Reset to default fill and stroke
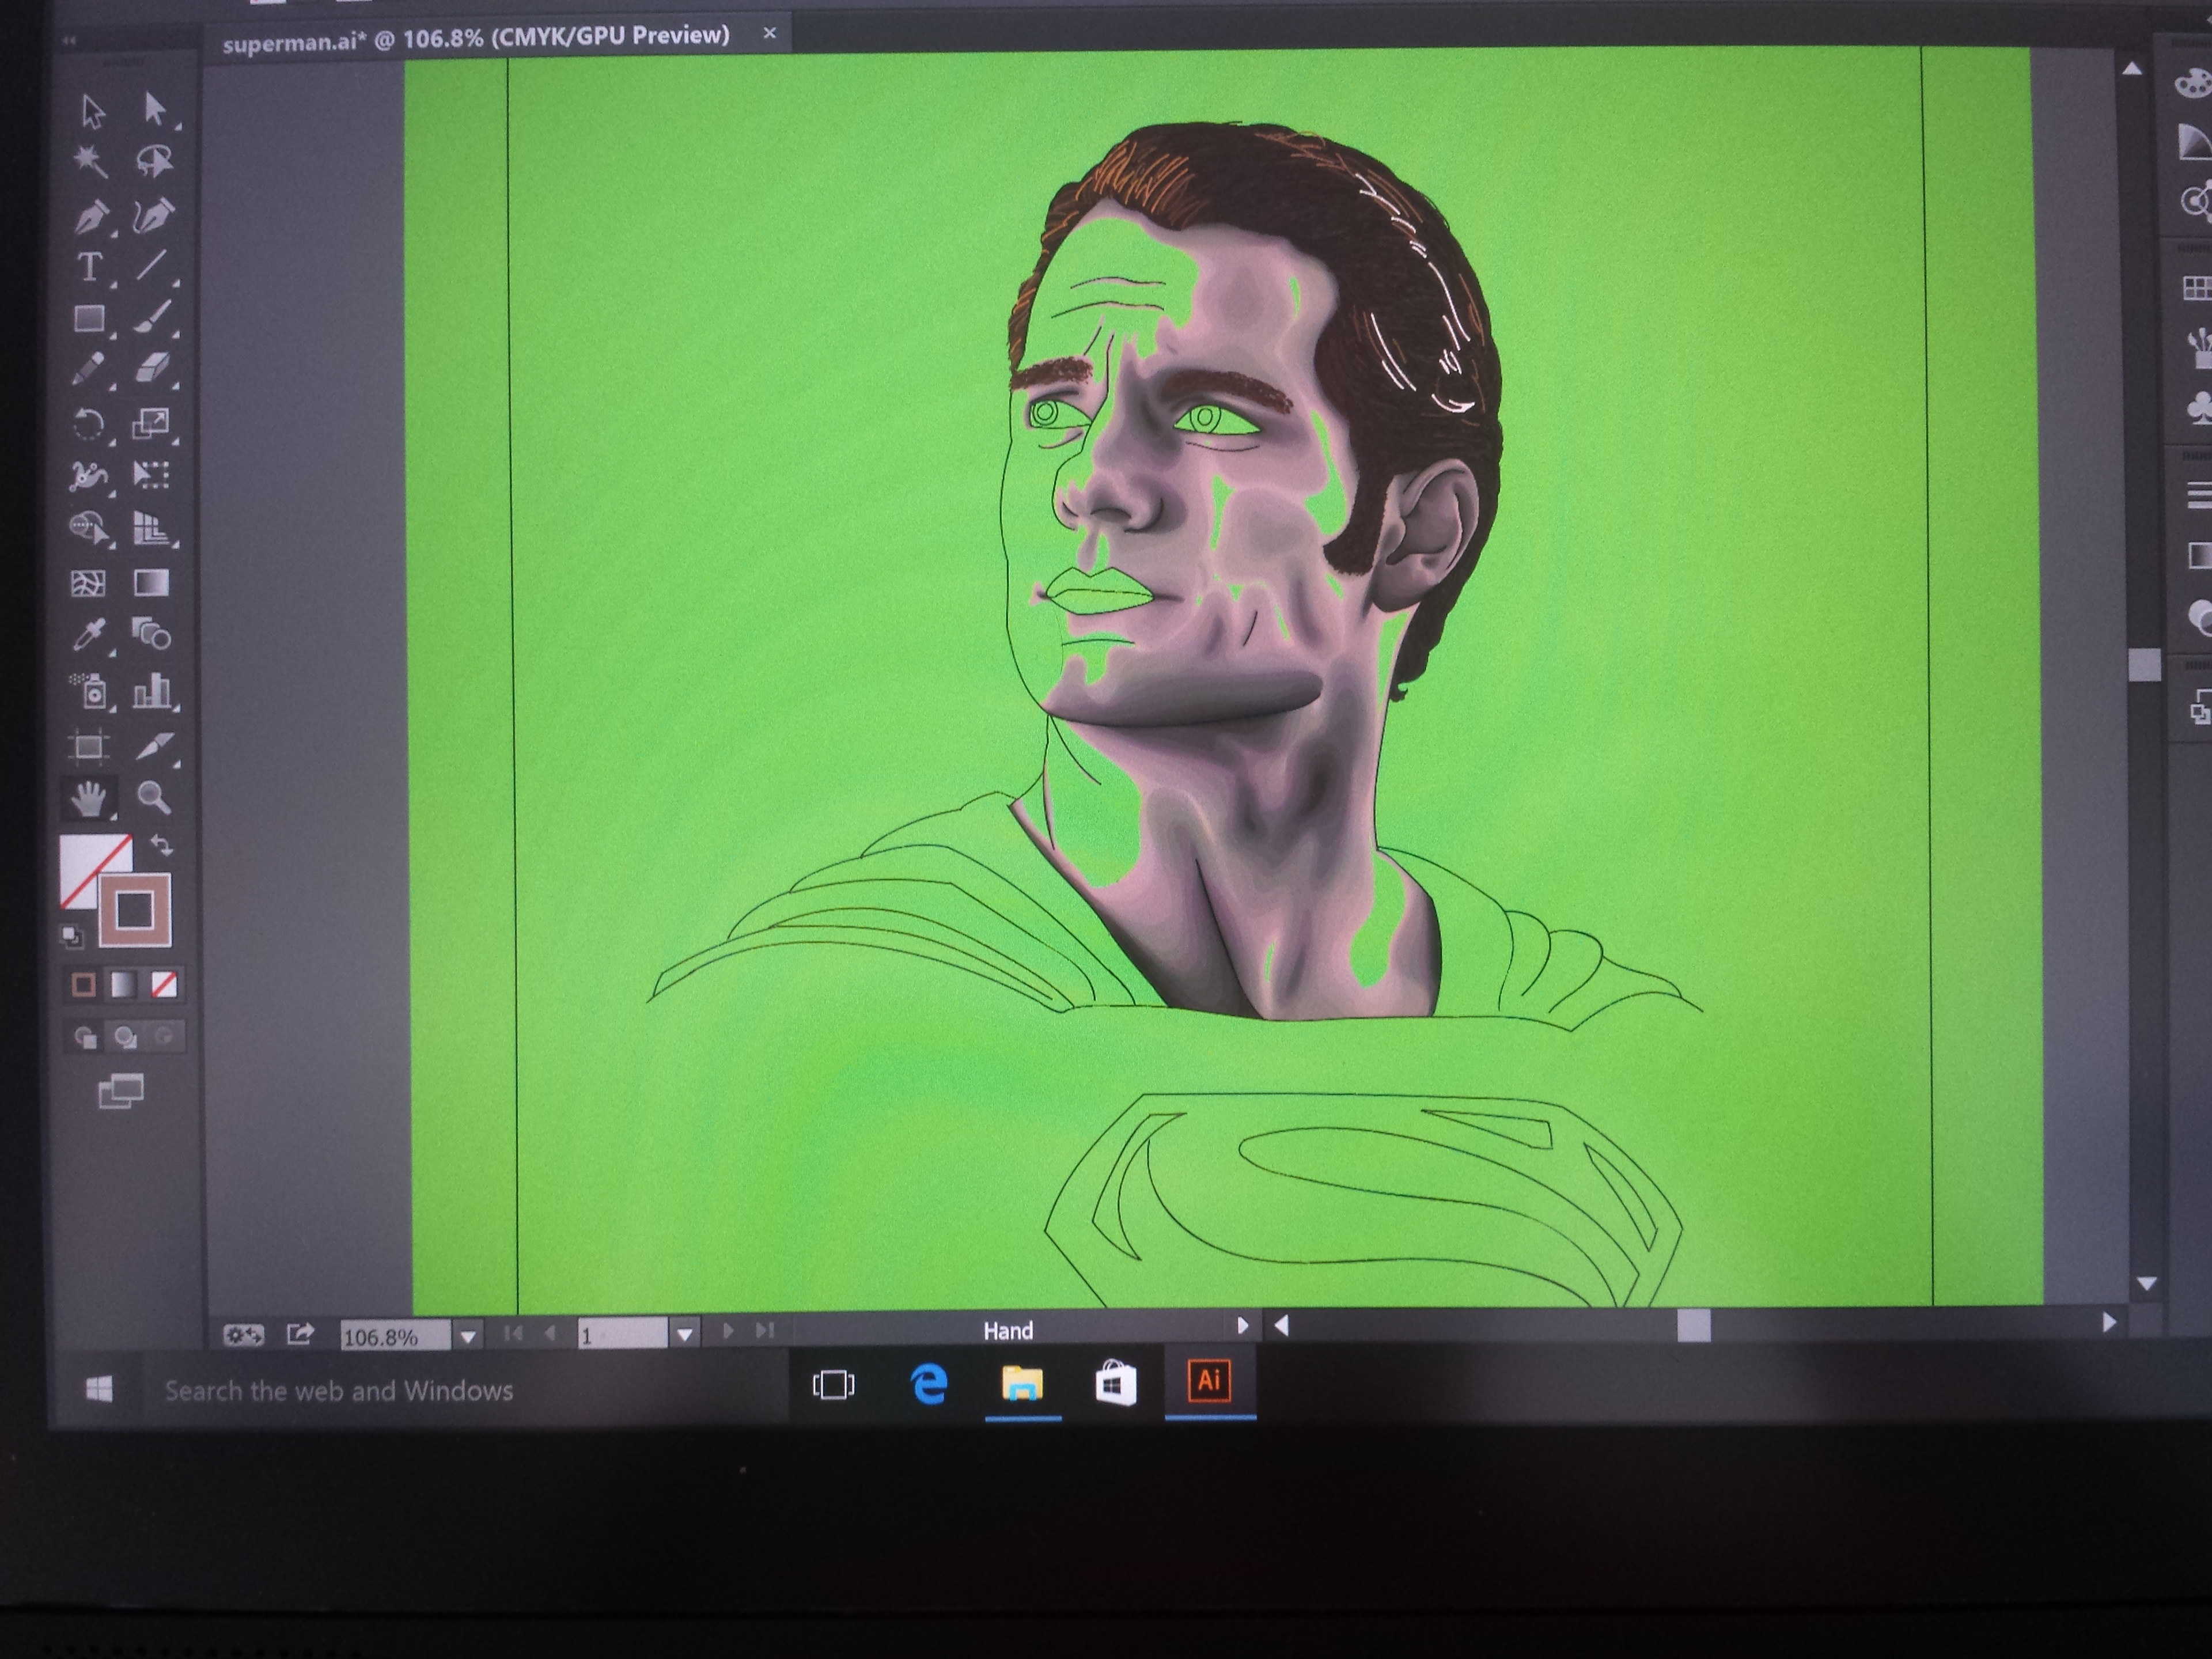2212x1659 pixels. click(x=71, y=936)
